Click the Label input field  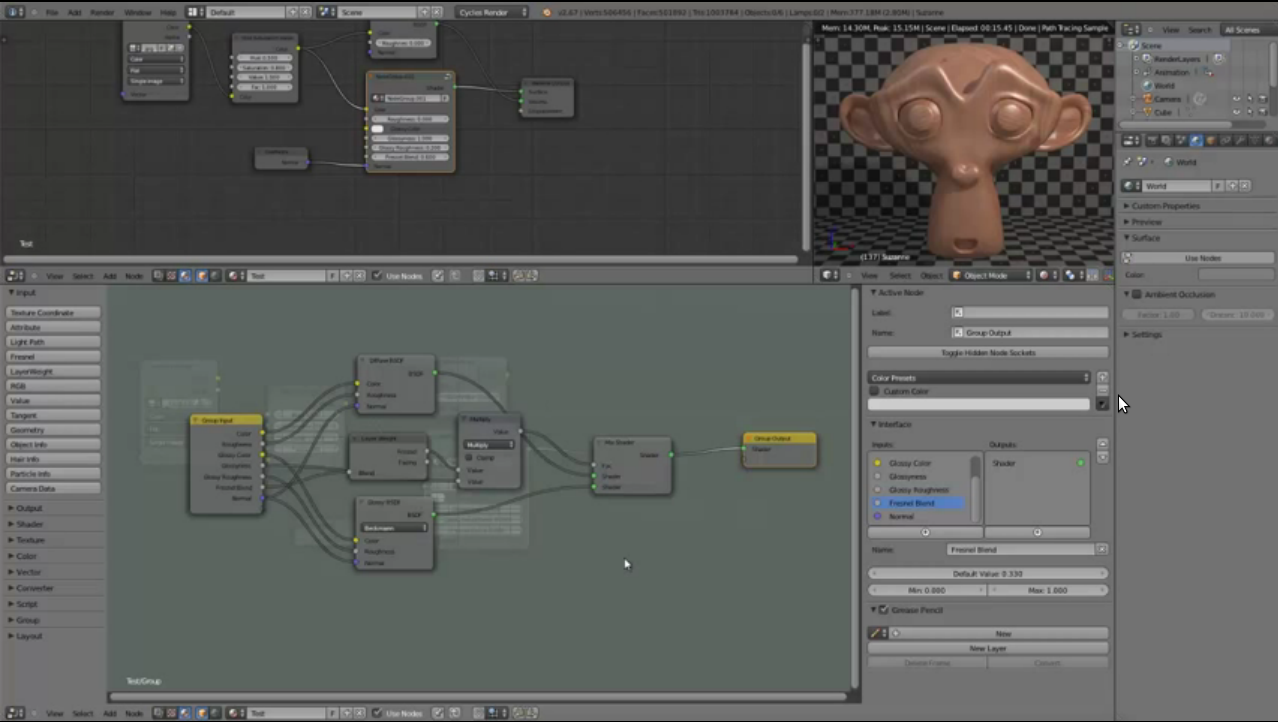click(1029, 313)
